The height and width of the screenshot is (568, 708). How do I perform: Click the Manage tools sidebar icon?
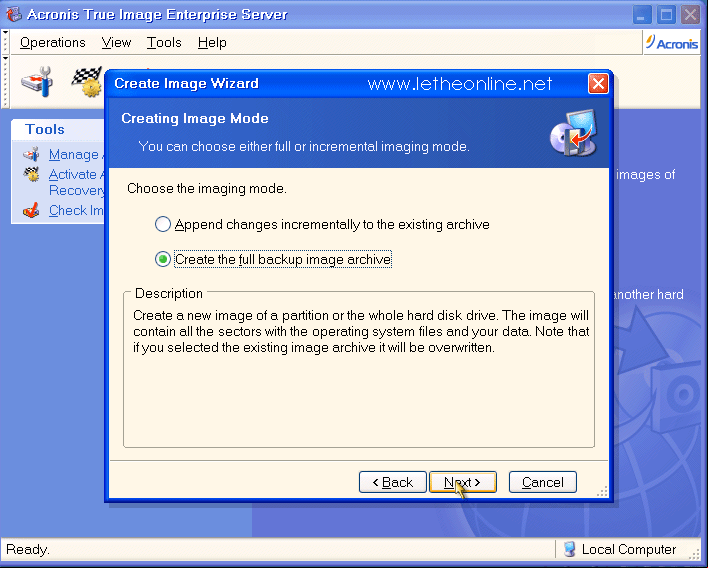click(31, 154)
